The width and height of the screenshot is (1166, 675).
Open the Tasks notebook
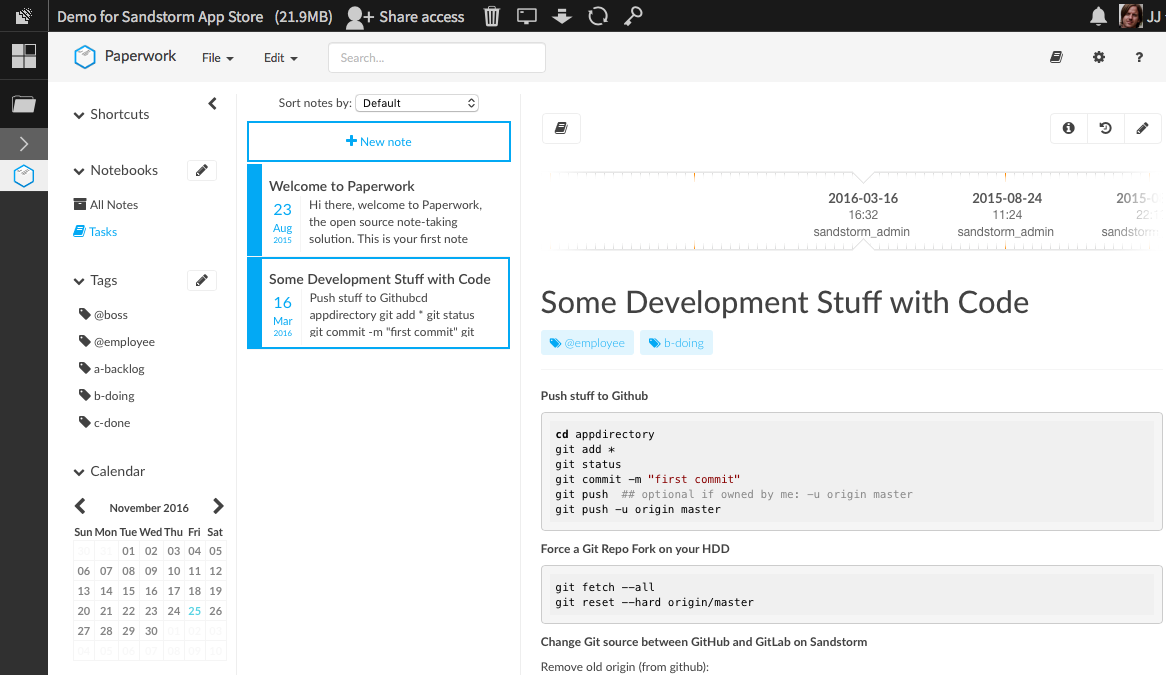(x=95, y=232)
